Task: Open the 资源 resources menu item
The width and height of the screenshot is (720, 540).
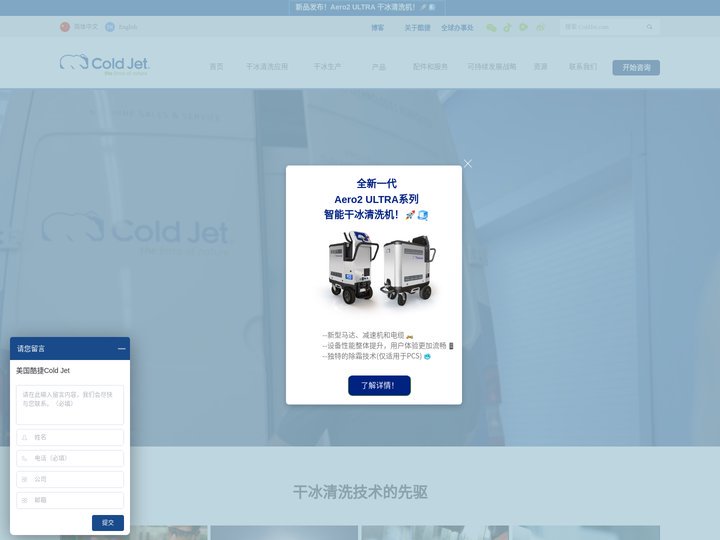Action: click(540, 67)
